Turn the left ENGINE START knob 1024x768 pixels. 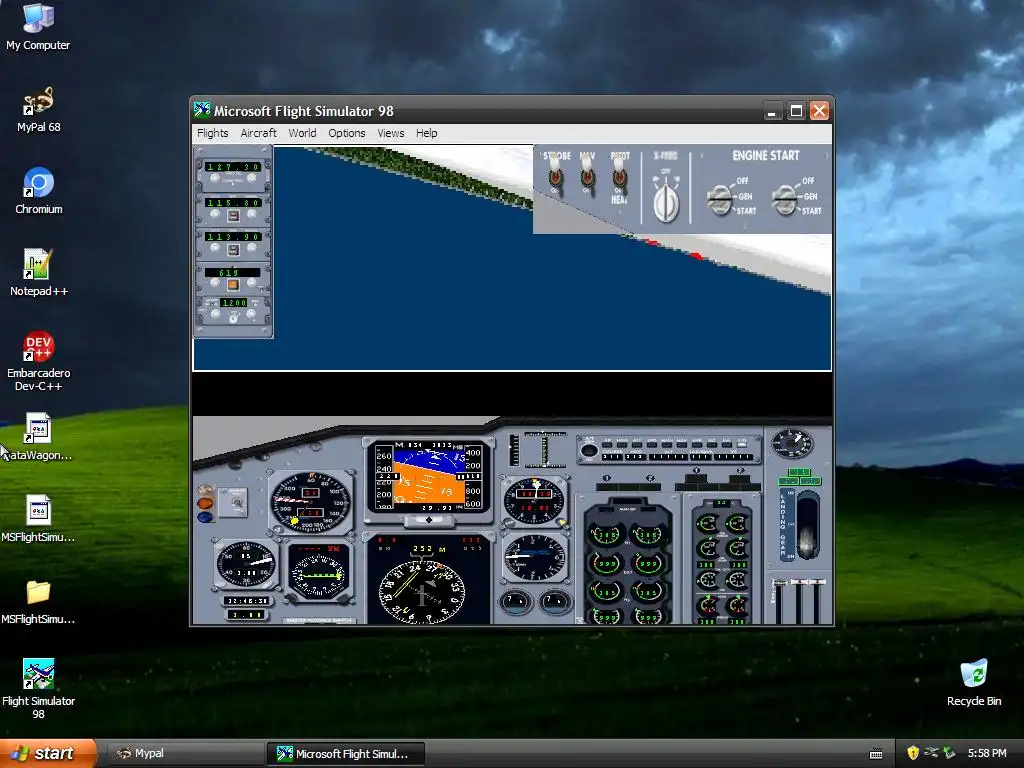click(x=720, y=199)
